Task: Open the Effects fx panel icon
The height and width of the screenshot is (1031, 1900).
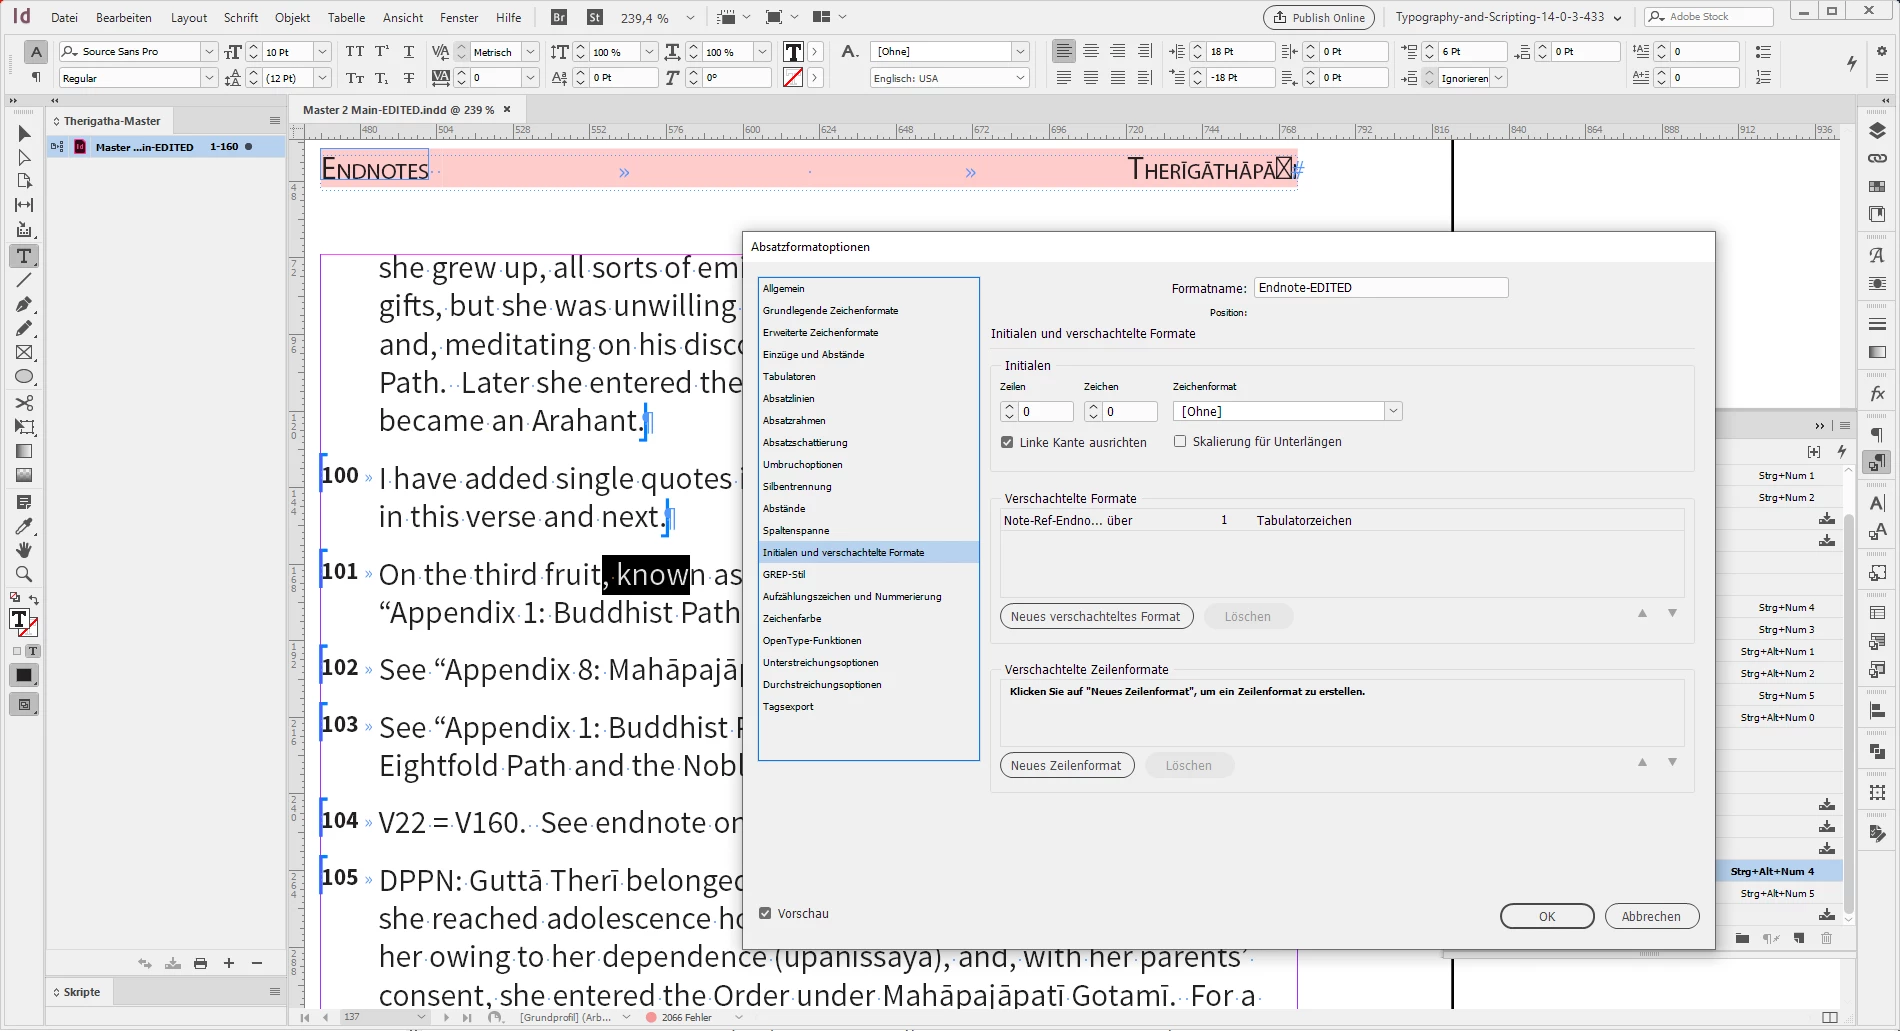Action: (x=1877, y=394)
